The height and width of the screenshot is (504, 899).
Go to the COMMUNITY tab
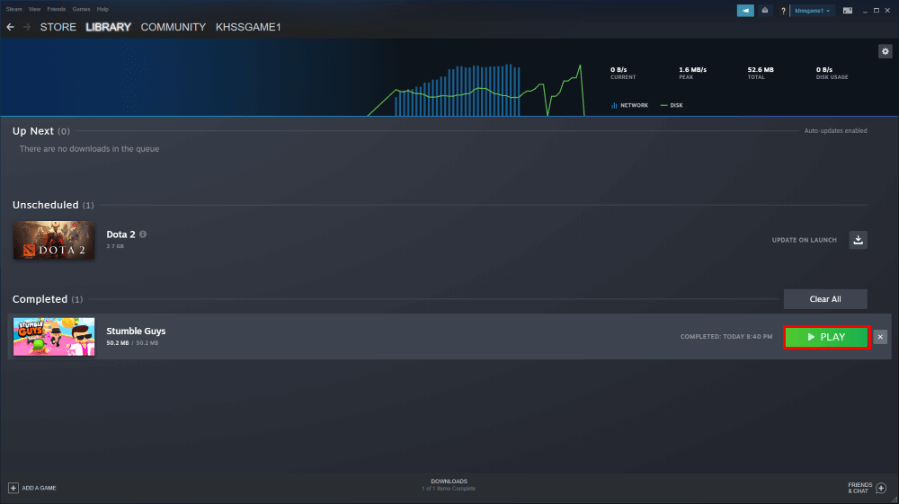point(173,27)
